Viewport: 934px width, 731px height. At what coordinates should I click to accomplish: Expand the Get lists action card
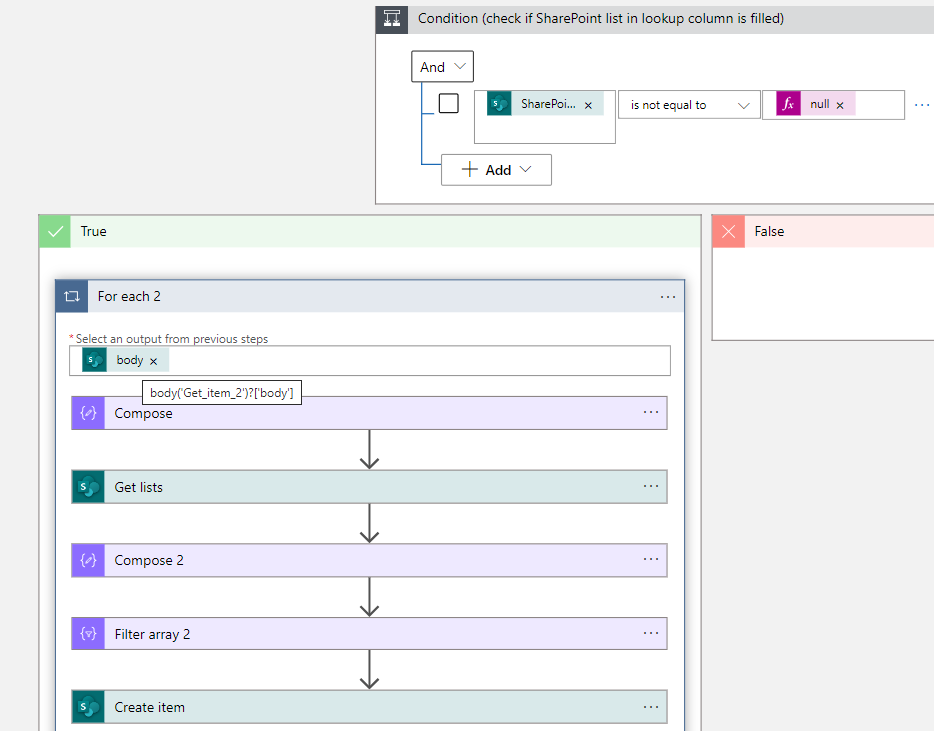tap(369, 487)
